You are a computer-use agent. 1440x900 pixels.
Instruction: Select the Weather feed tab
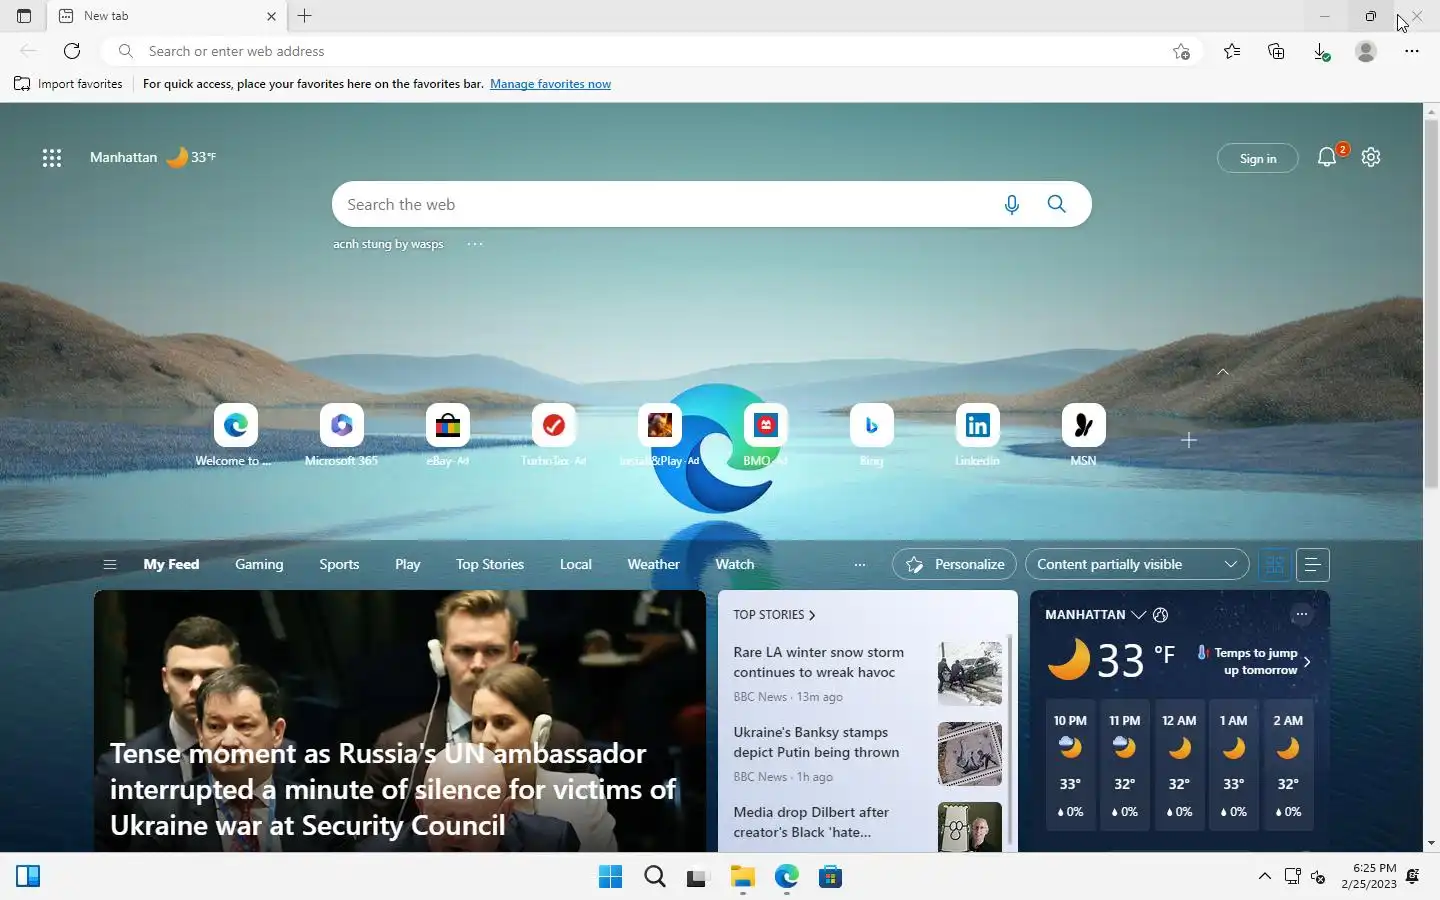coord(653,564)
